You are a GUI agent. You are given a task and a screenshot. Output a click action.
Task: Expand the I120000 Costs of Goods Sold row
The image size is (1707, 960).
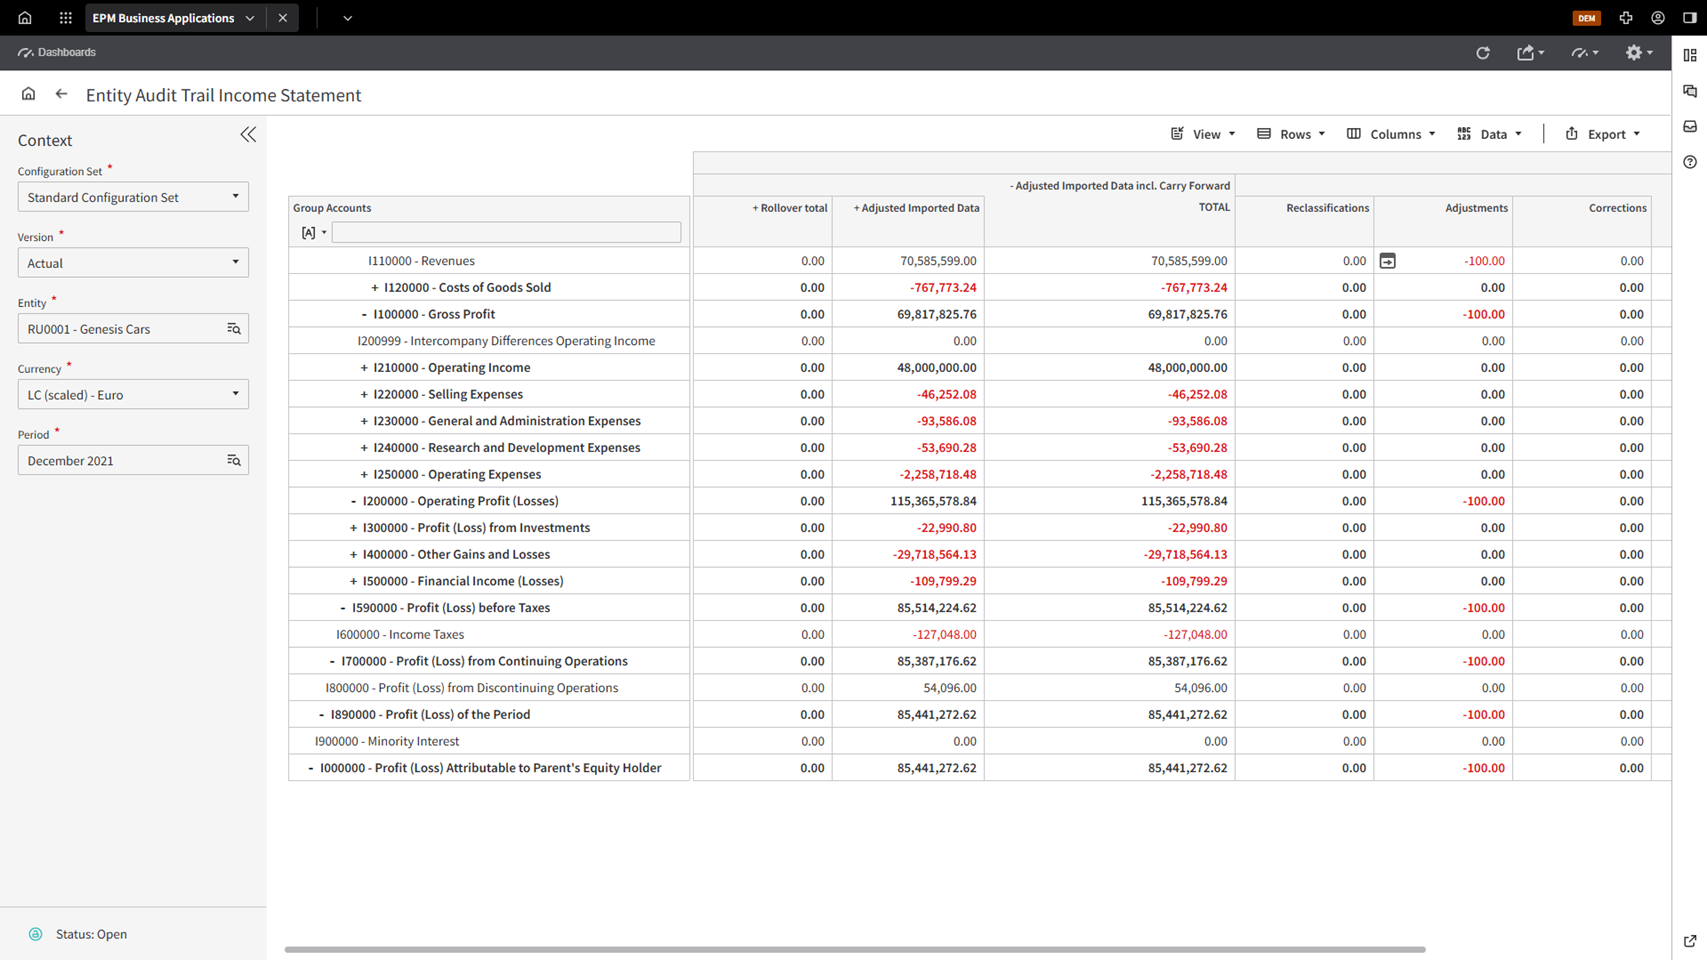coord(375,288)
